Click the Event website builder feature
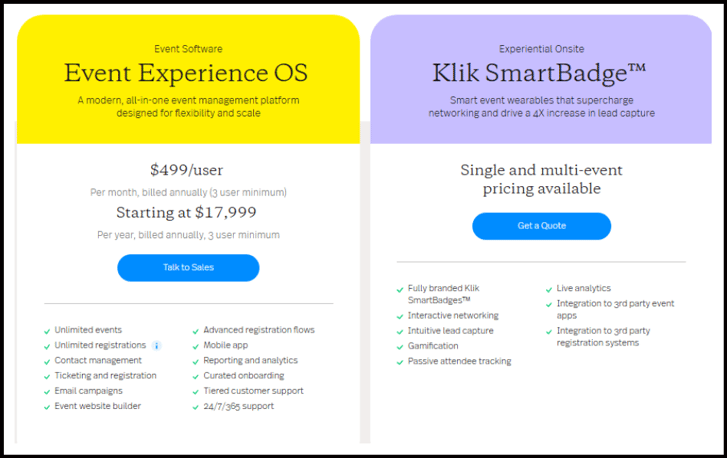The height and width of the screenshot is (458, 727). coord(98,406)
